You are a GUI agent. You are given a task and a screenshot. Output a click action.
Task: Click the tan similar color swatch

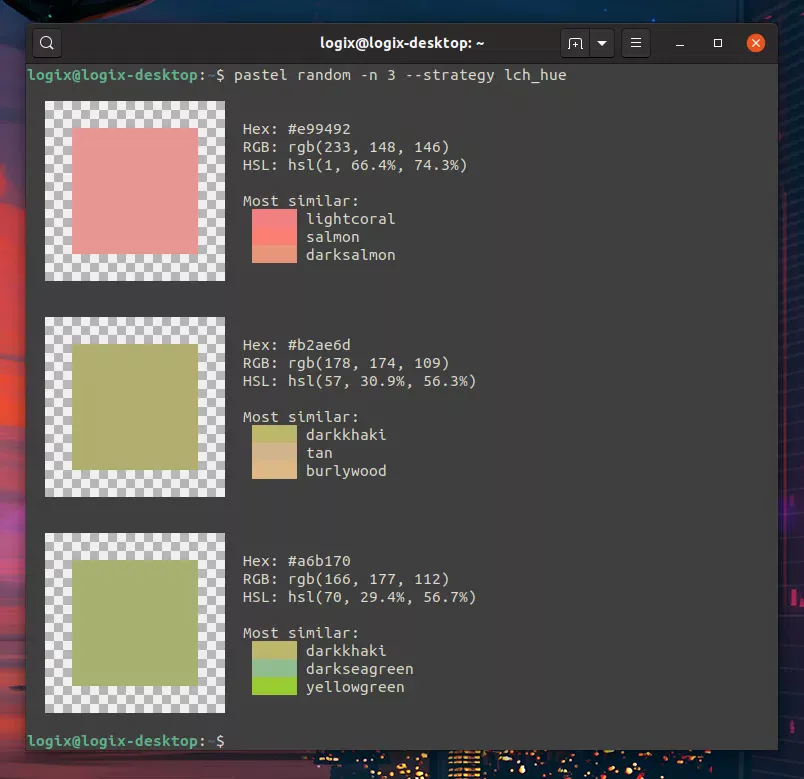pyautogui.click(x=274, y=453)
